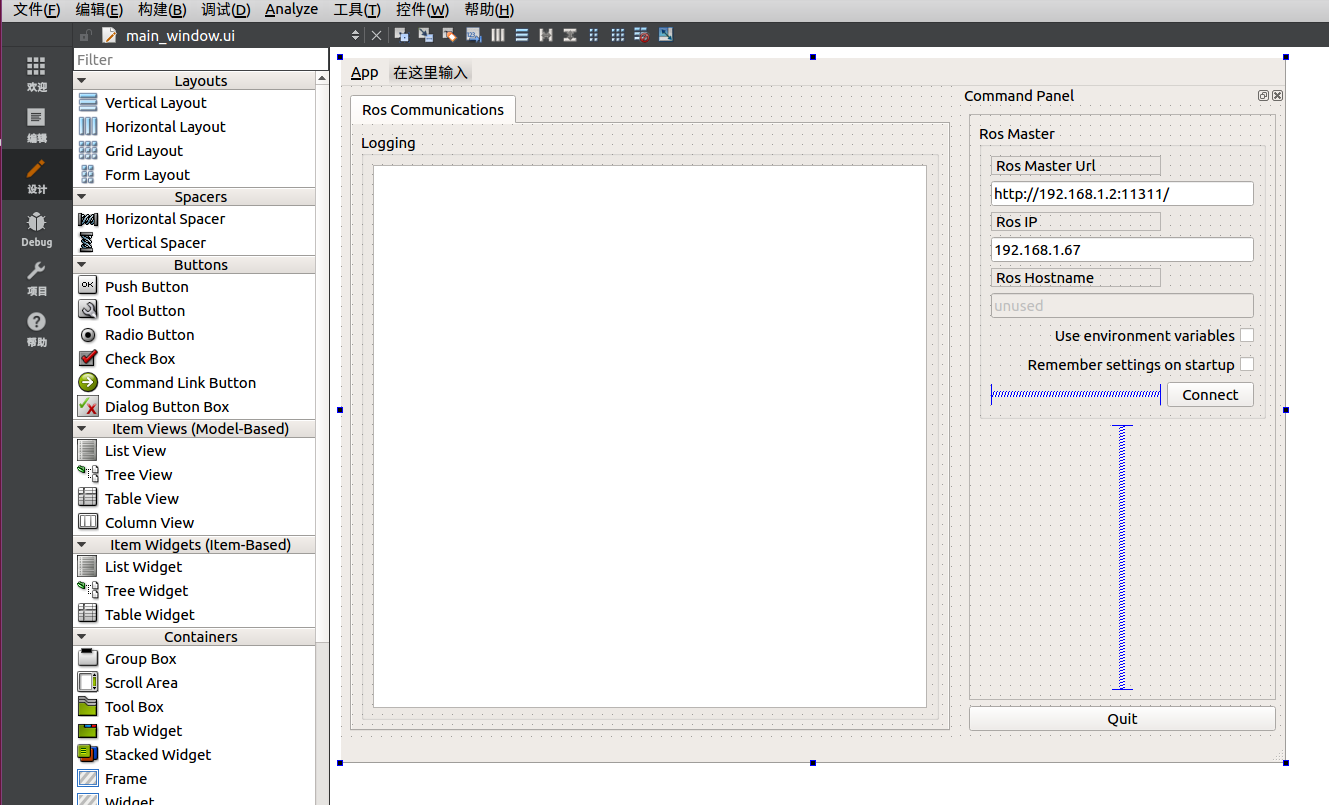
Task: Click the Adjust Size toolbar icon
Action: tap(665, 34)
